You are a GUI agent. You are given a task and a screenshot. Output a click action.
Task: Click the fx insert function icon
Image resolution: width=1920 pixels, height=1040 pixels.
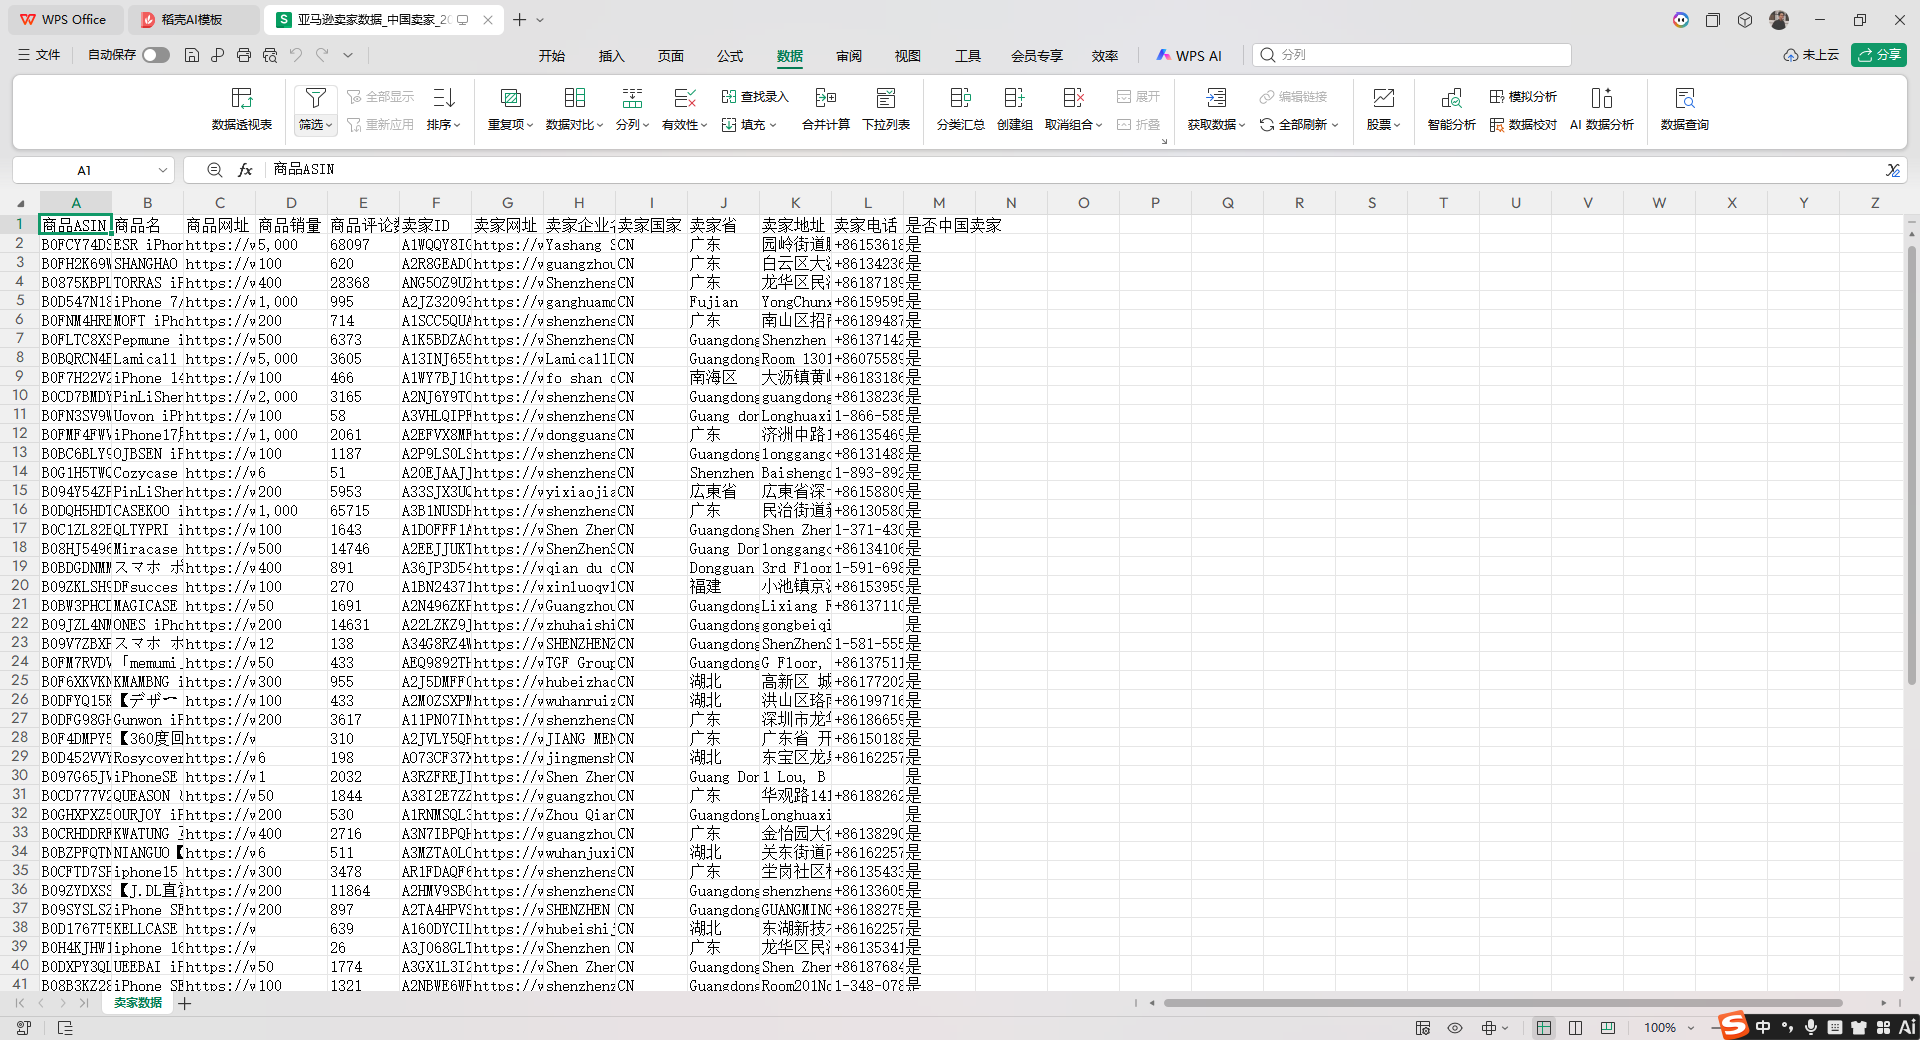click(245, 170)
